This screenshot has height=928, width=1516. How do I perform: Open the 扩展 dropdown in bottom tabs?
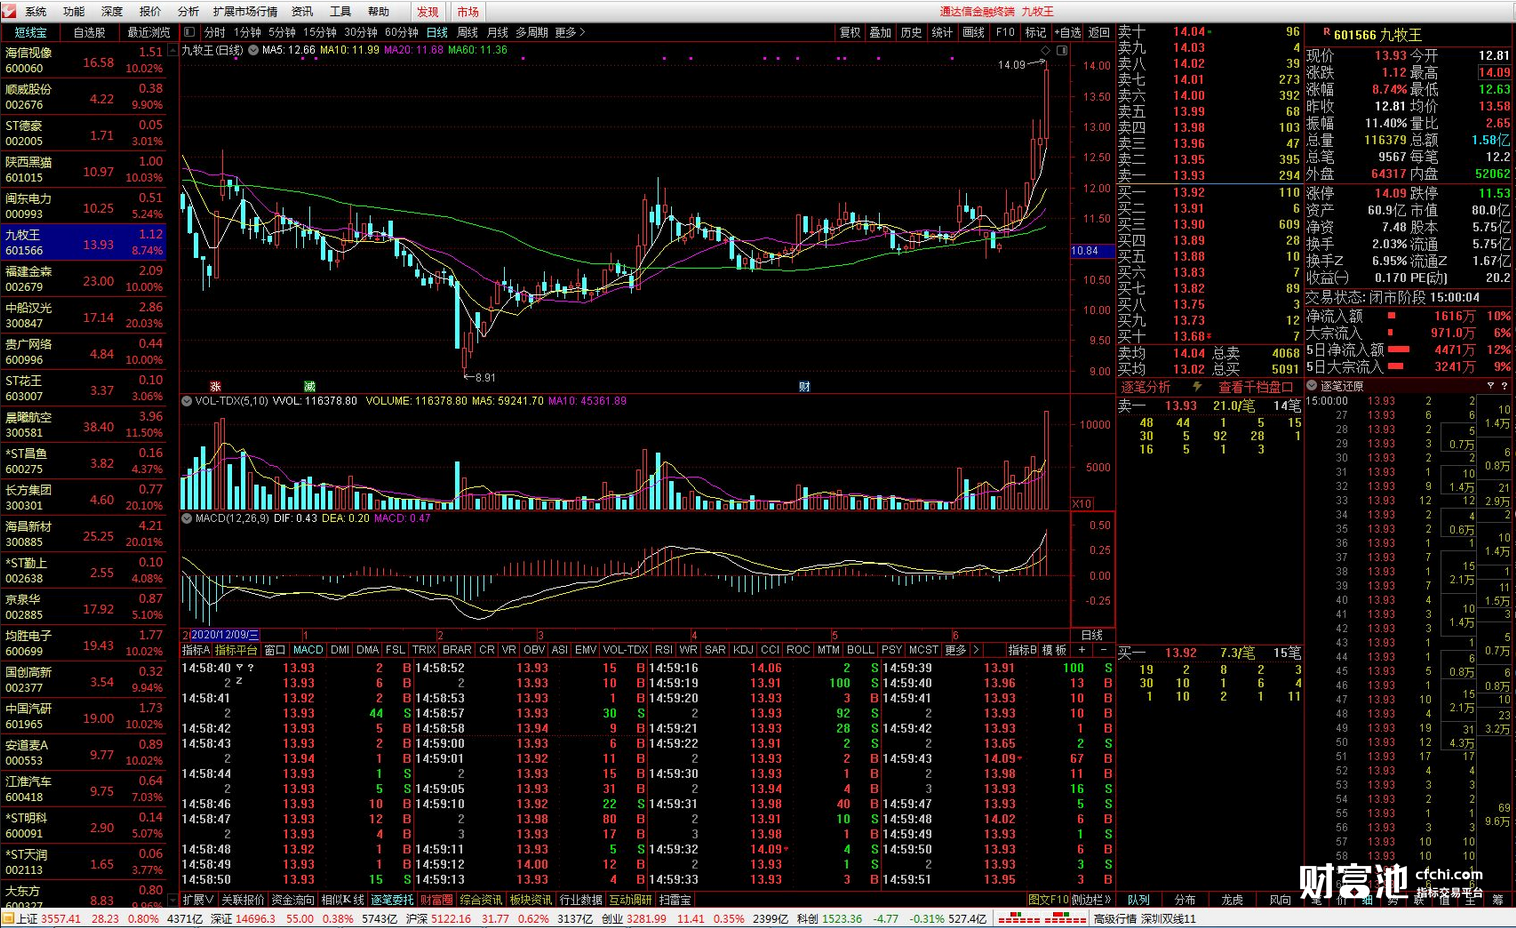(x=198, y=900)
